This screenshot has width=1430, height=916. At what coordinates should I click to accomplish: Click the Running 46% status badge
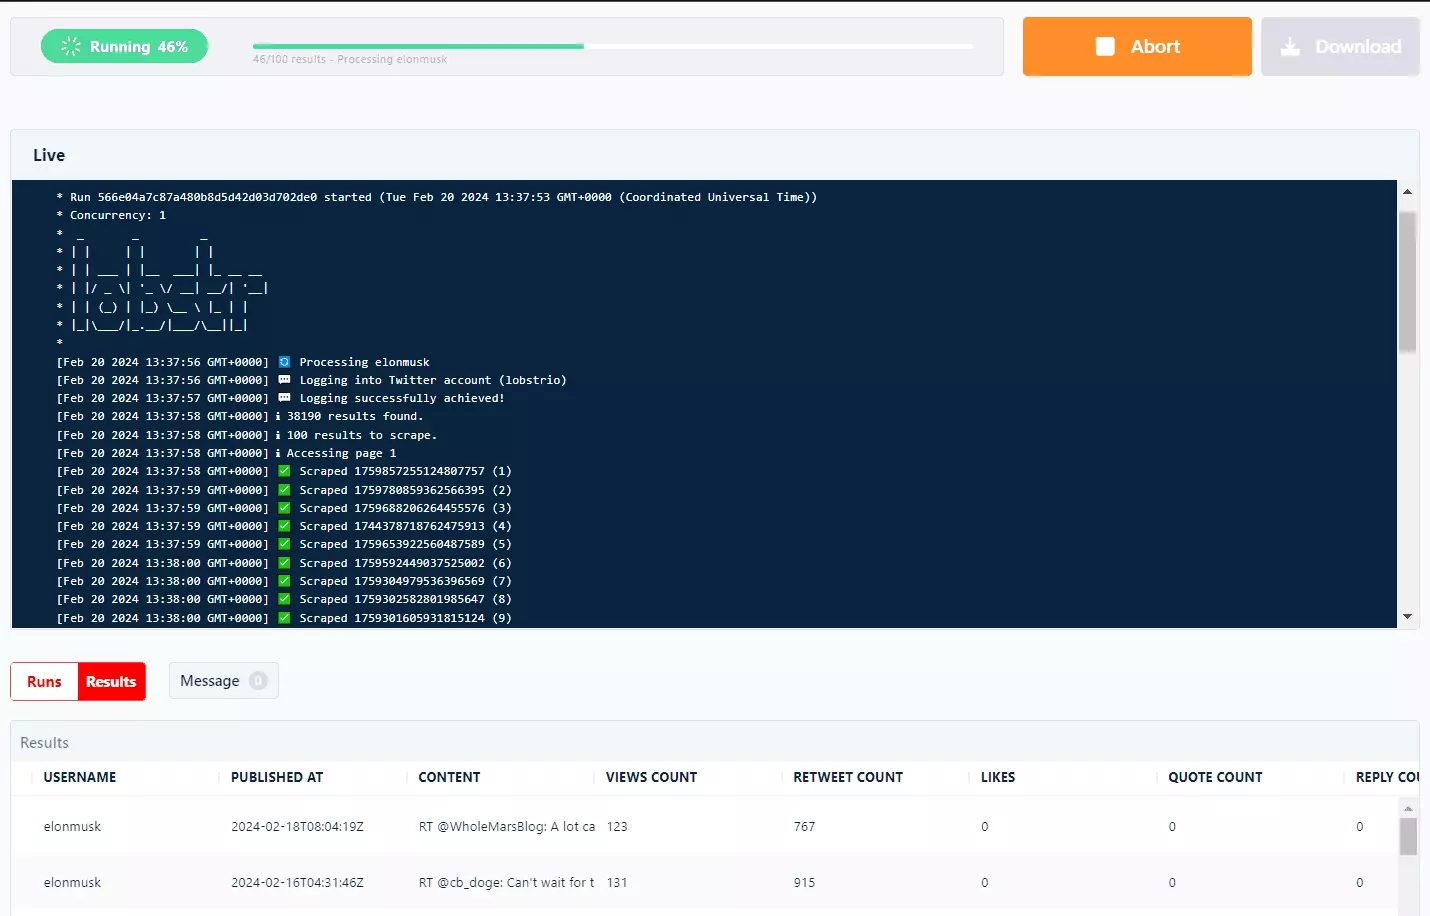pyautogui.click(x=125, y=47)
